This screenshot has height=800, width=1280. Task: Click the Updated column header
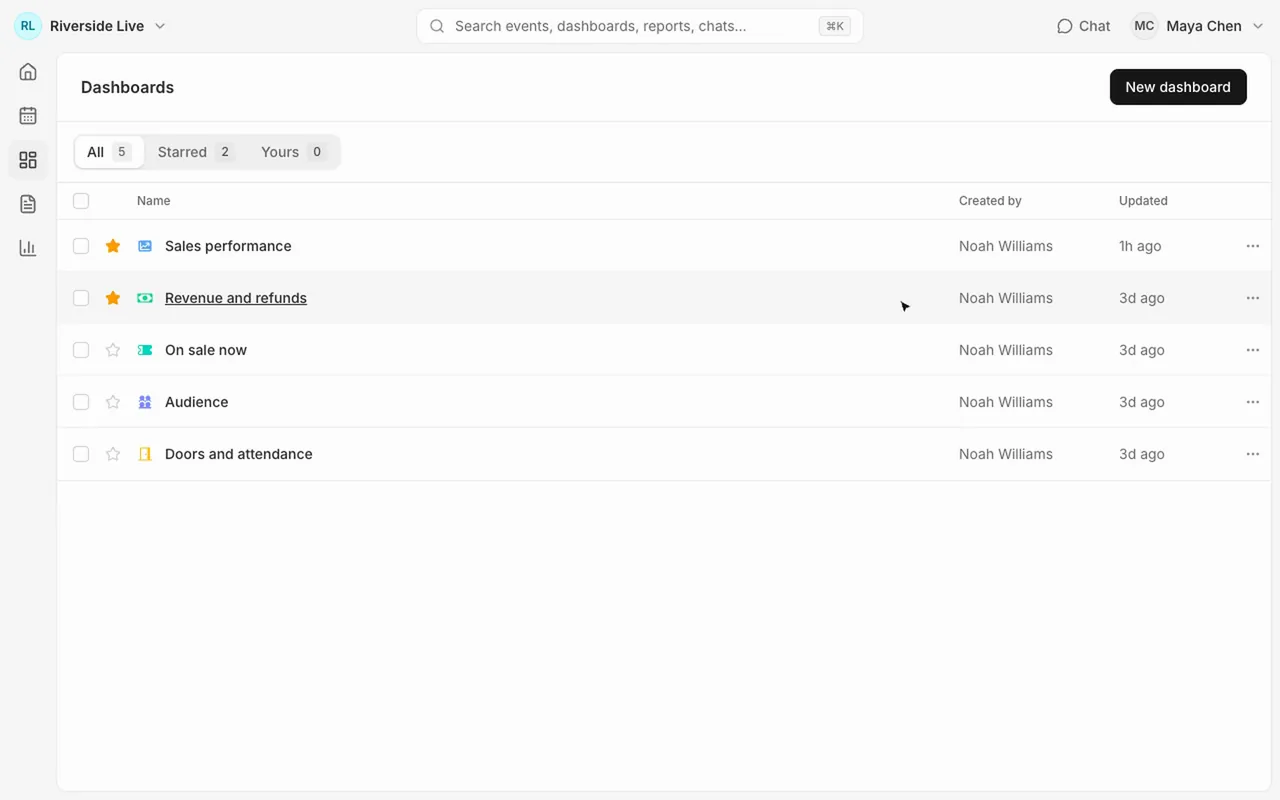click(x=1143, y=201)
